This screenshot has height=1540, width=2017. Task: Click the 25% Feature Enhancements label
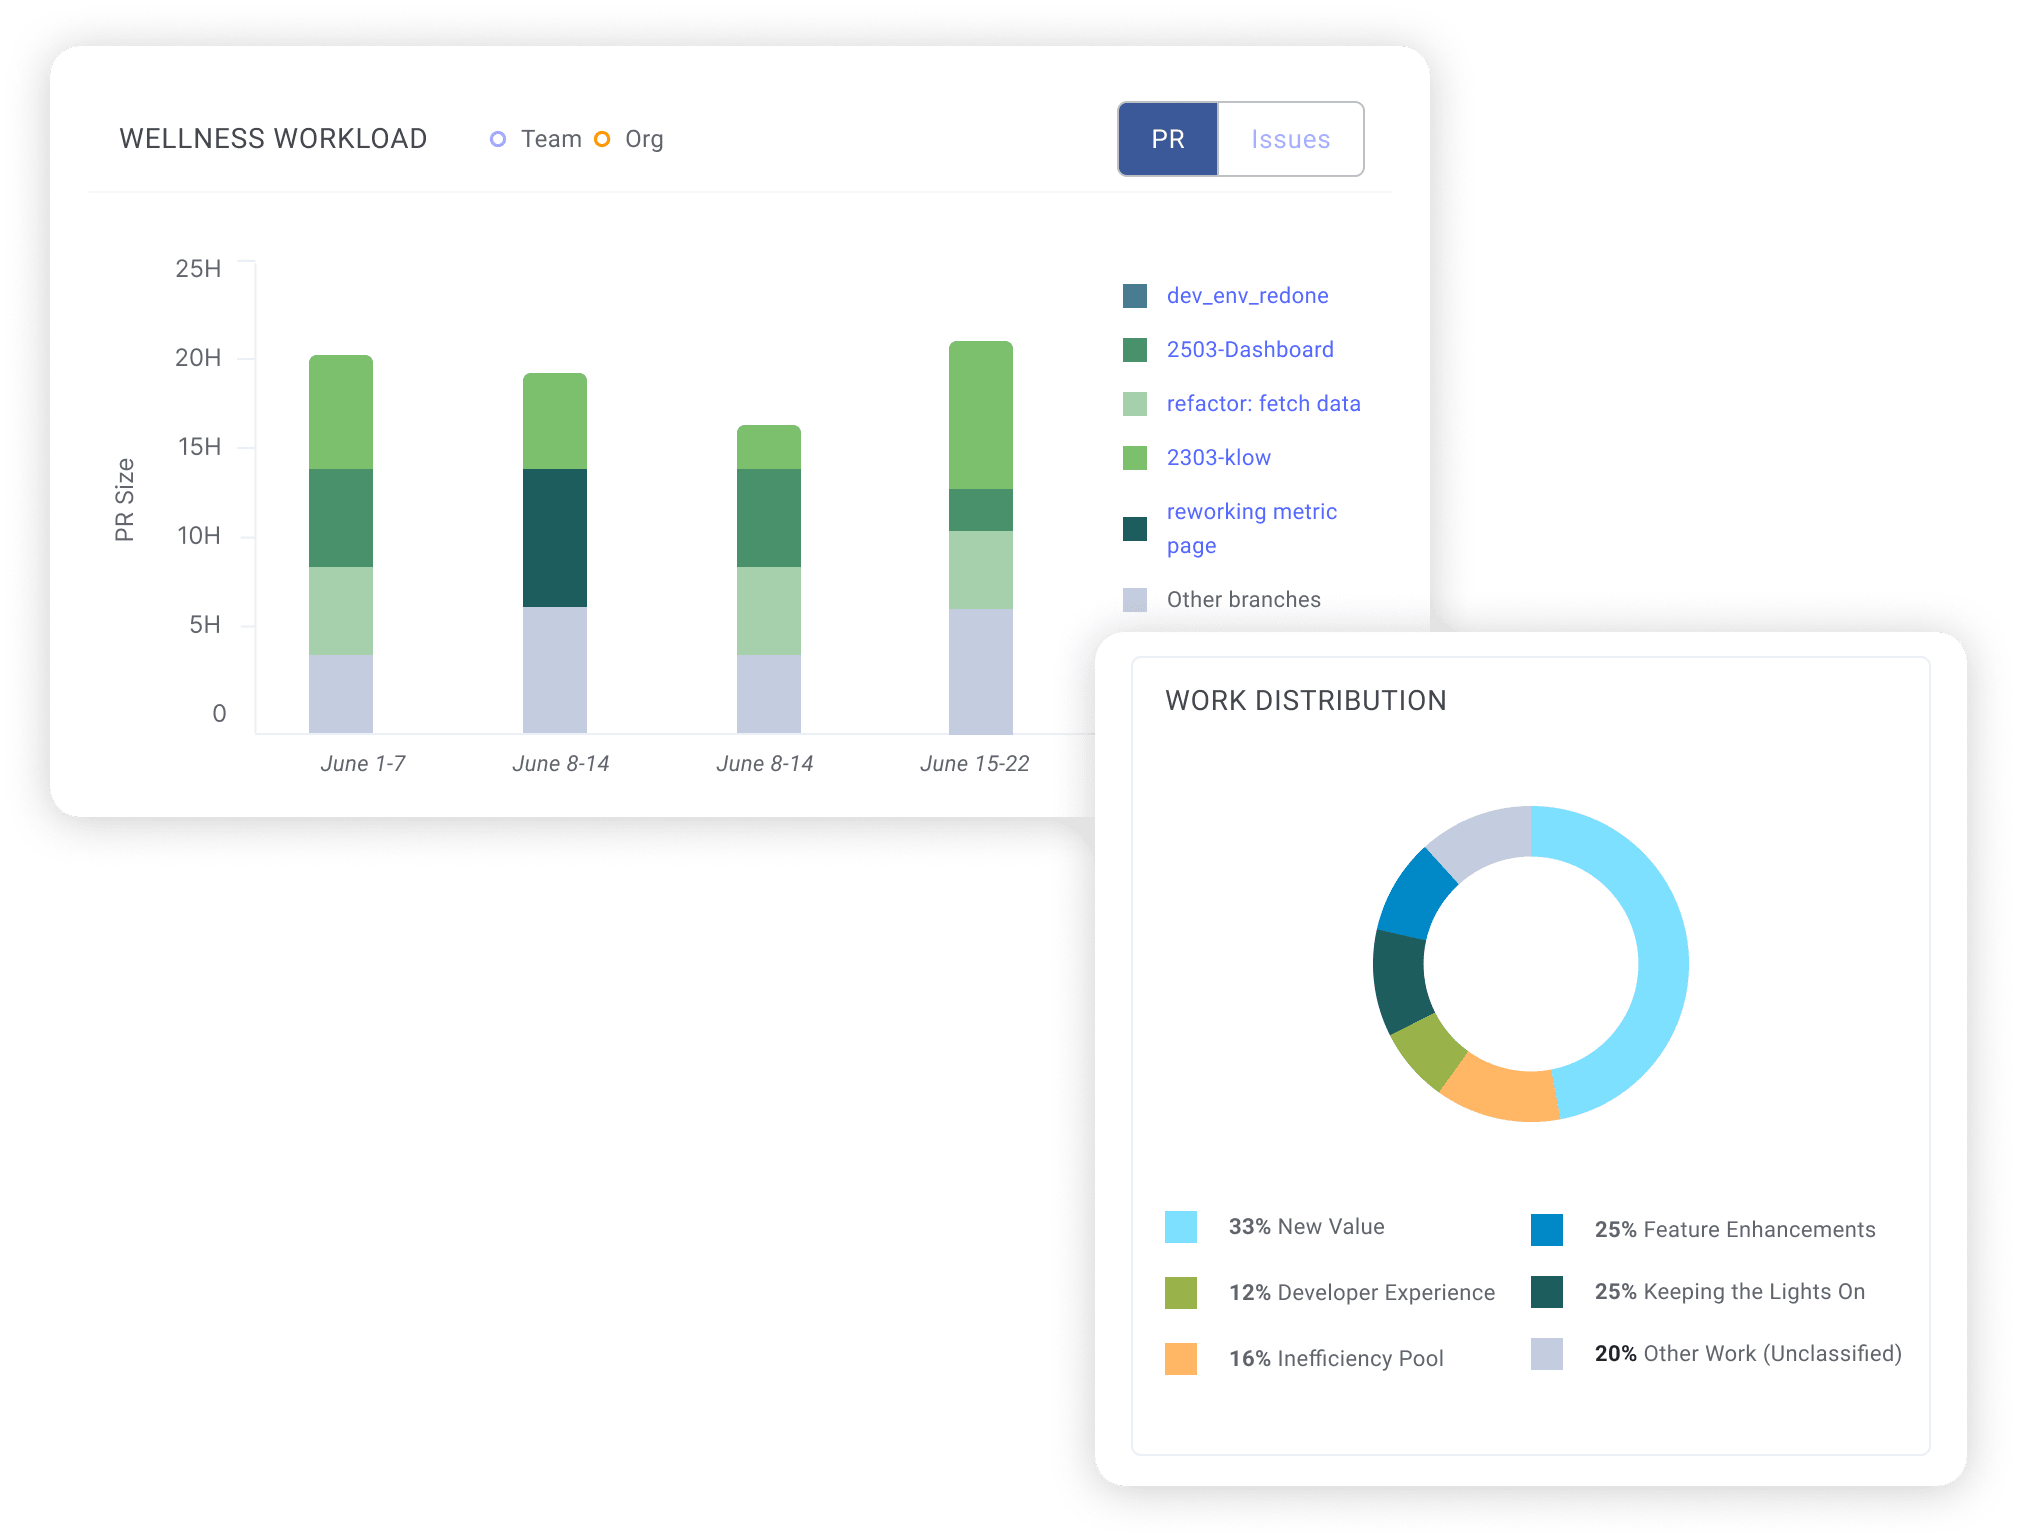click(x=1735, y=1230)
